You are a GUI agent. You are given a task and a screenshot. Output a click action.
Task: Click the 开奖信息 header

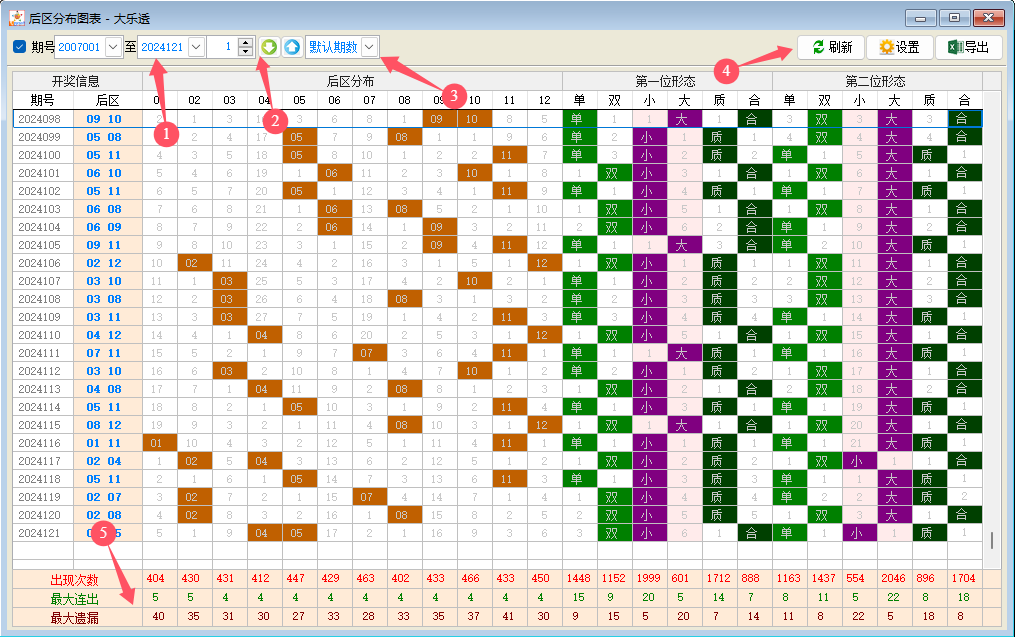tap(76, 81)
